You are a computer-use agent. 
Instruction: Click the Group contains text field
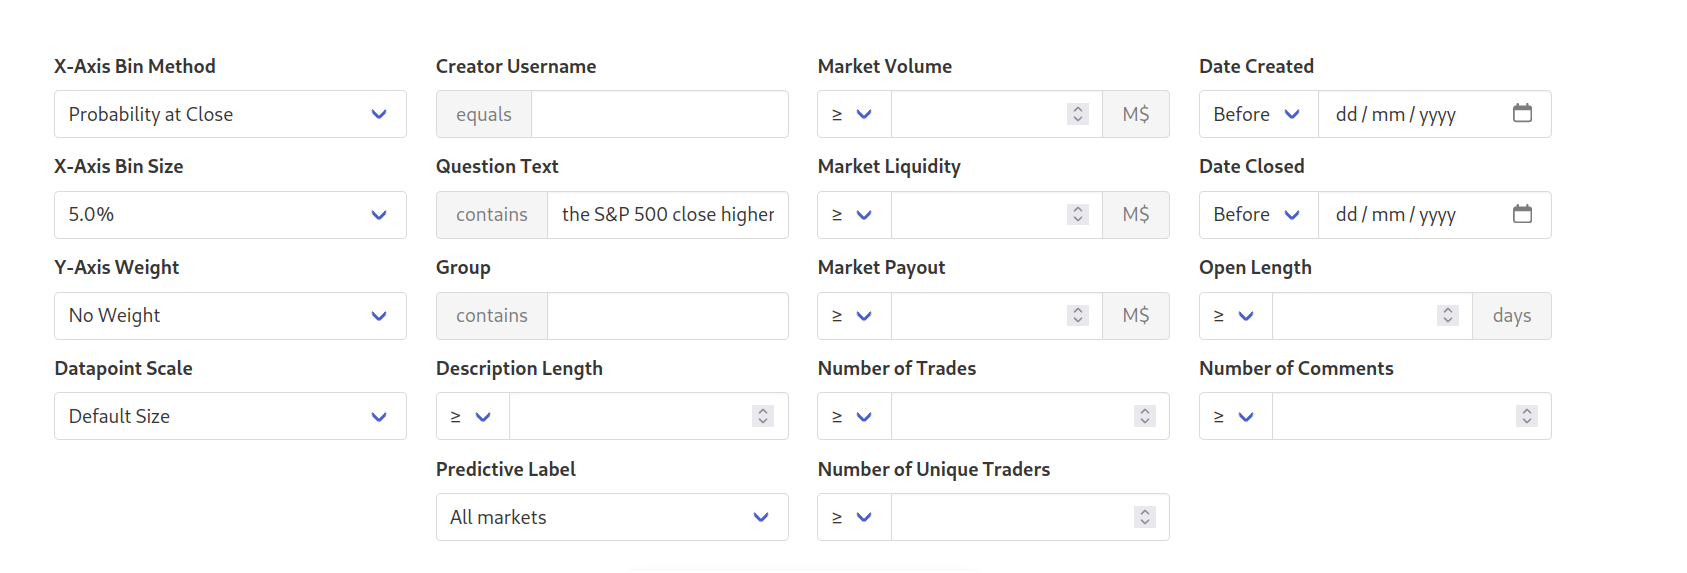[668, 316]
